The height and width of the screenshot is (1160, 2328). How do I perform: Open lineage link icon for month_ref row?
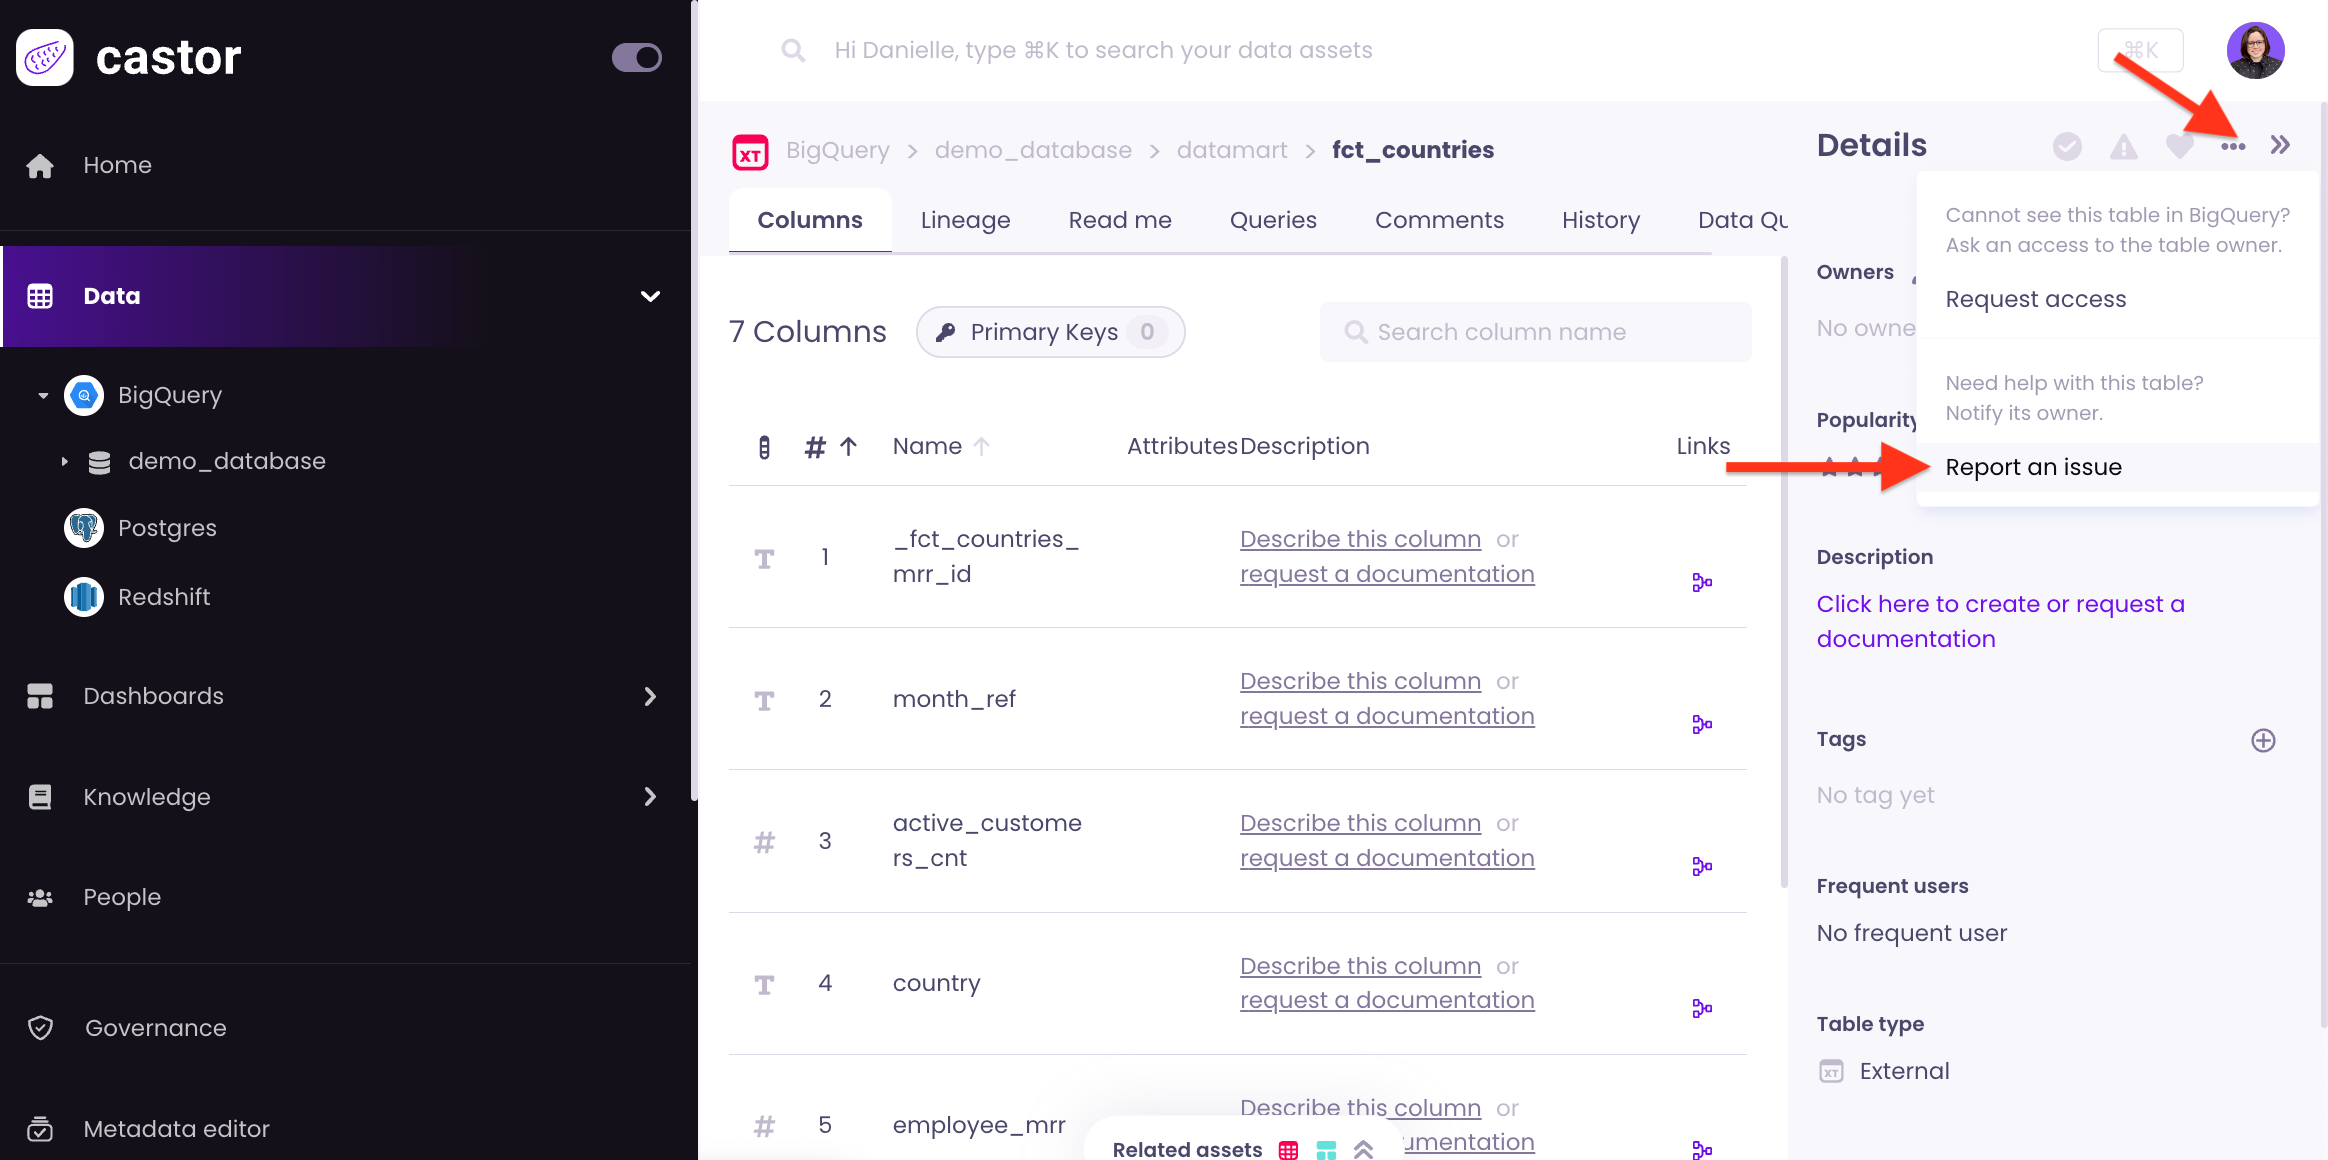tap(1702, 724)
